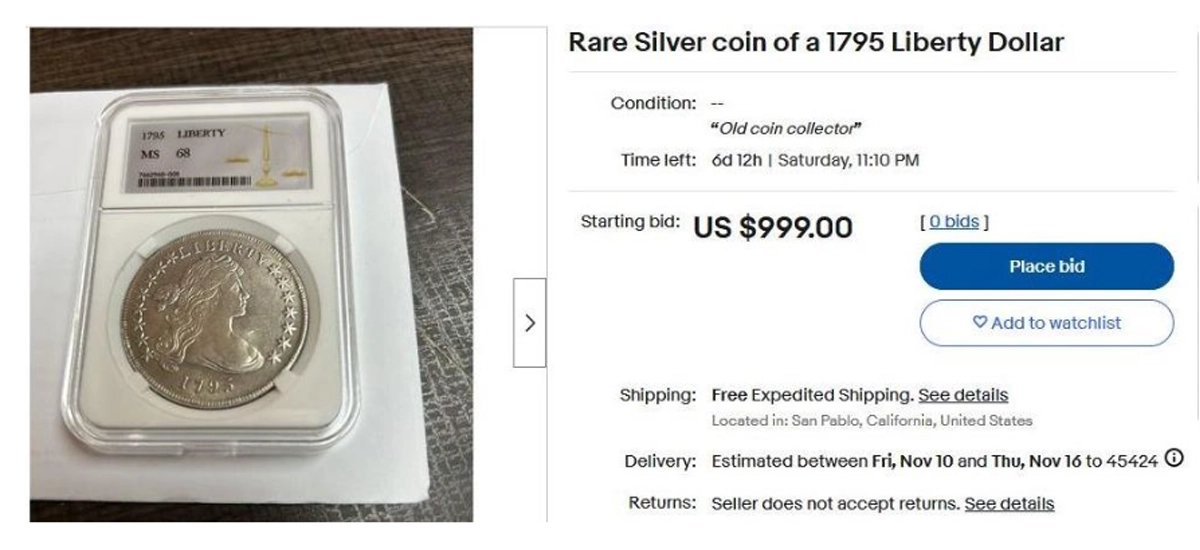Open See details for returns
This screenshot has width=1200, height=550.
(1009, 503)
